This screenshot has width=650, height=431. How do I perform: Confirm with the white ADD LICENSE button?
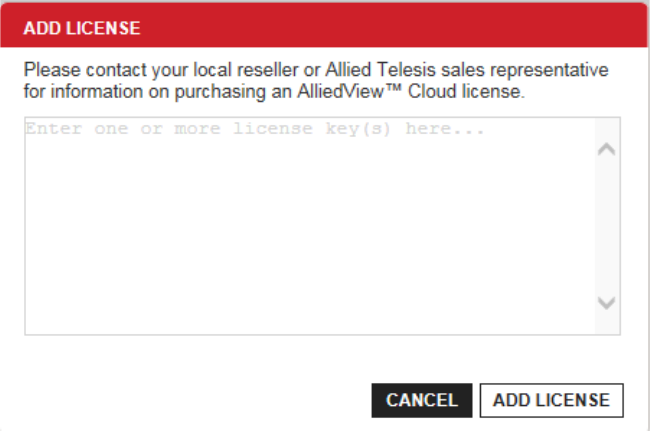pyautogui.click(x=551, y=400)
